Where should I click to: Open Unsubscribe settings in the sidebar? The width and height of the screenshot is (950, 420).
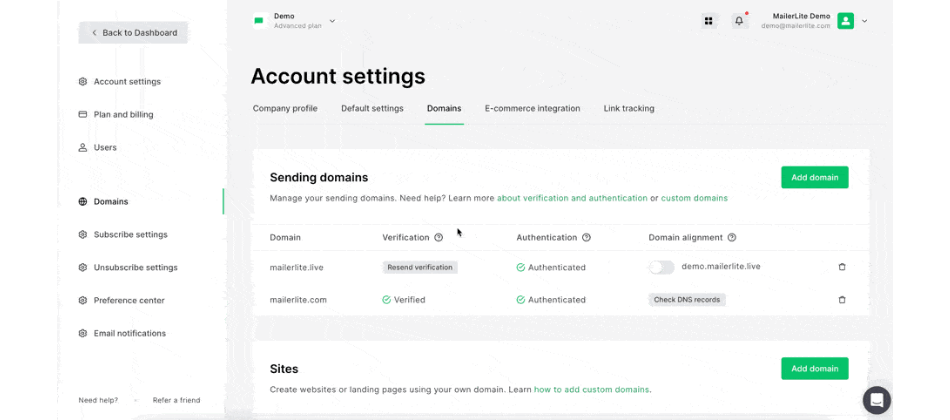tap(136, 267)
